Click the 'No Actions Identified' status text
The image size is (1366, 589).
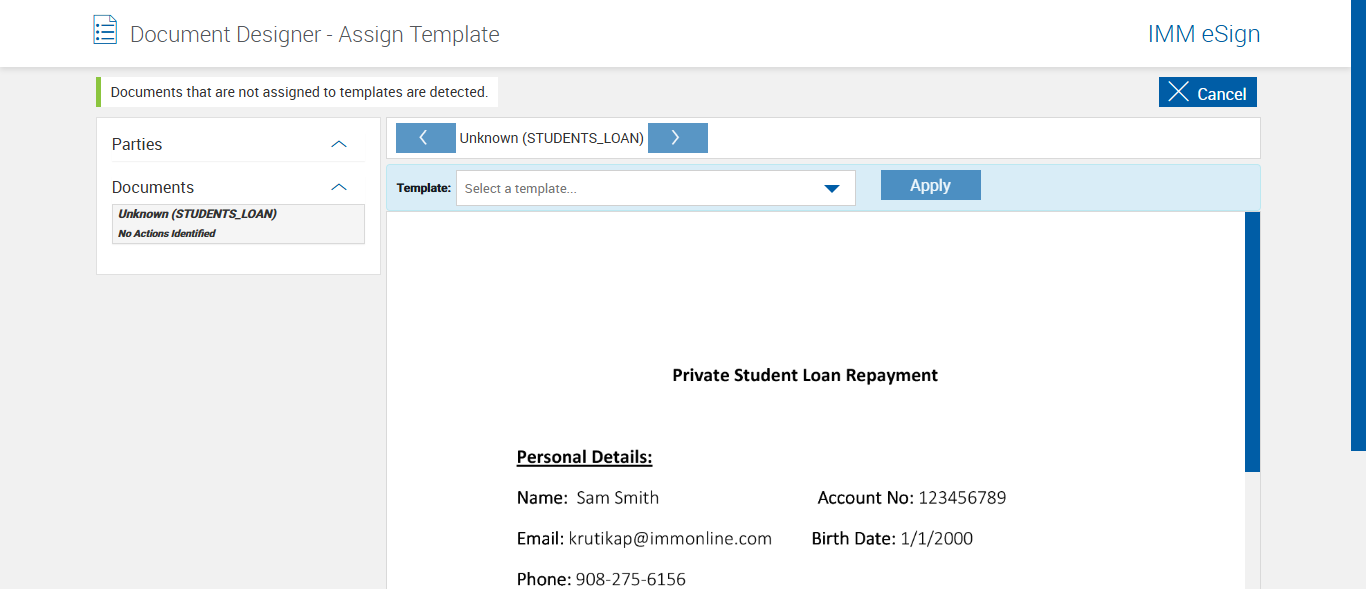pos(167,233)
